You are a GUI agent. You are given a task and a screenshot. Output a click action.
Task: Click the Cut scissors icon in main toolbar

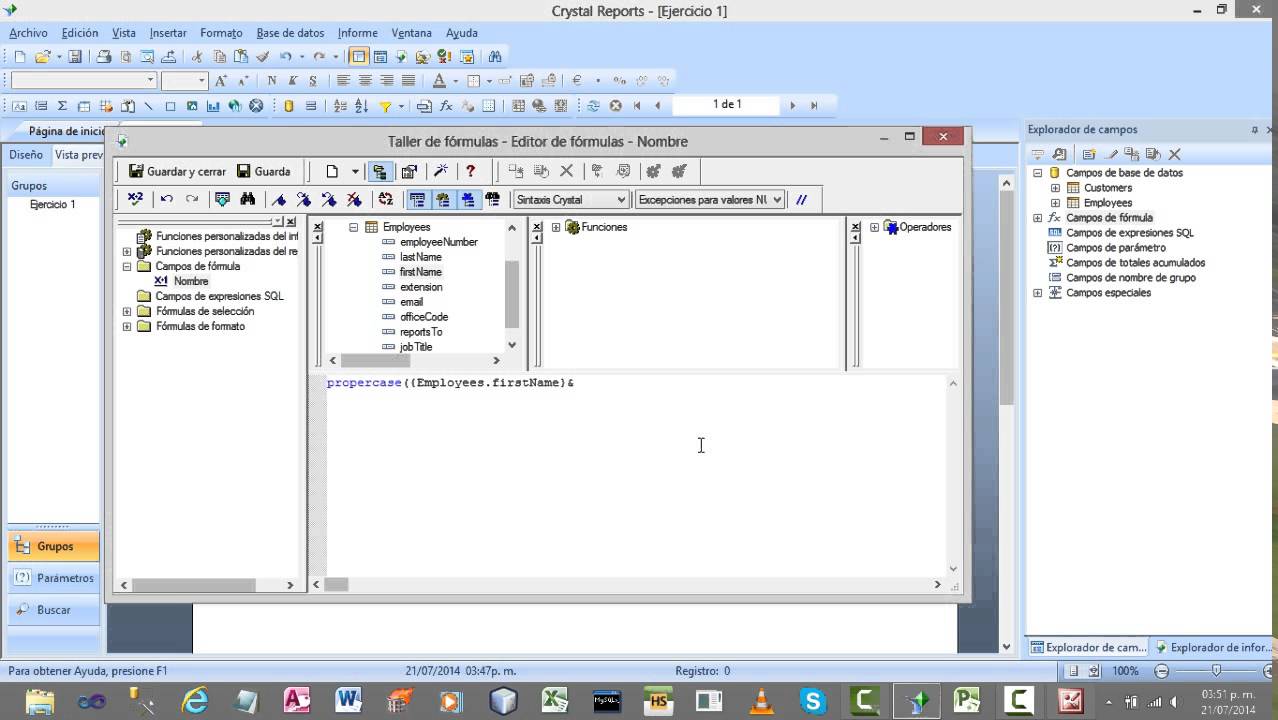click(x=197, y=57)
